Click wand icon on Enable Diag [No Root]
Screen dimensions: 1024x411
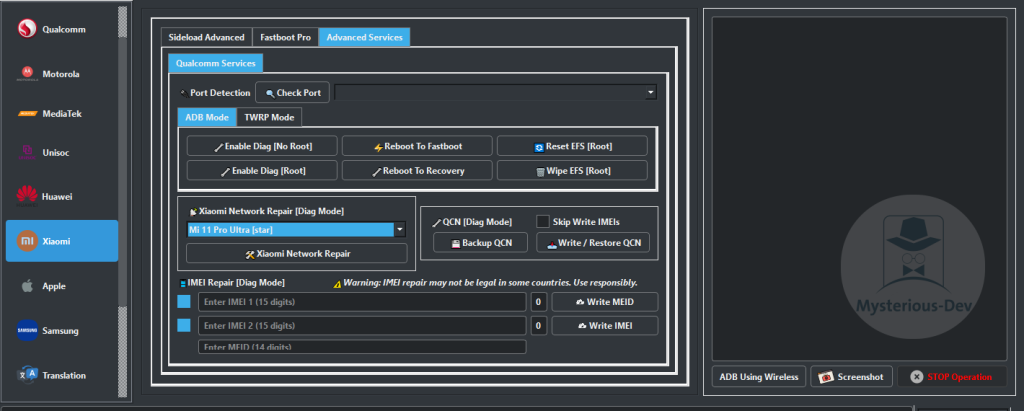[219, 147]
